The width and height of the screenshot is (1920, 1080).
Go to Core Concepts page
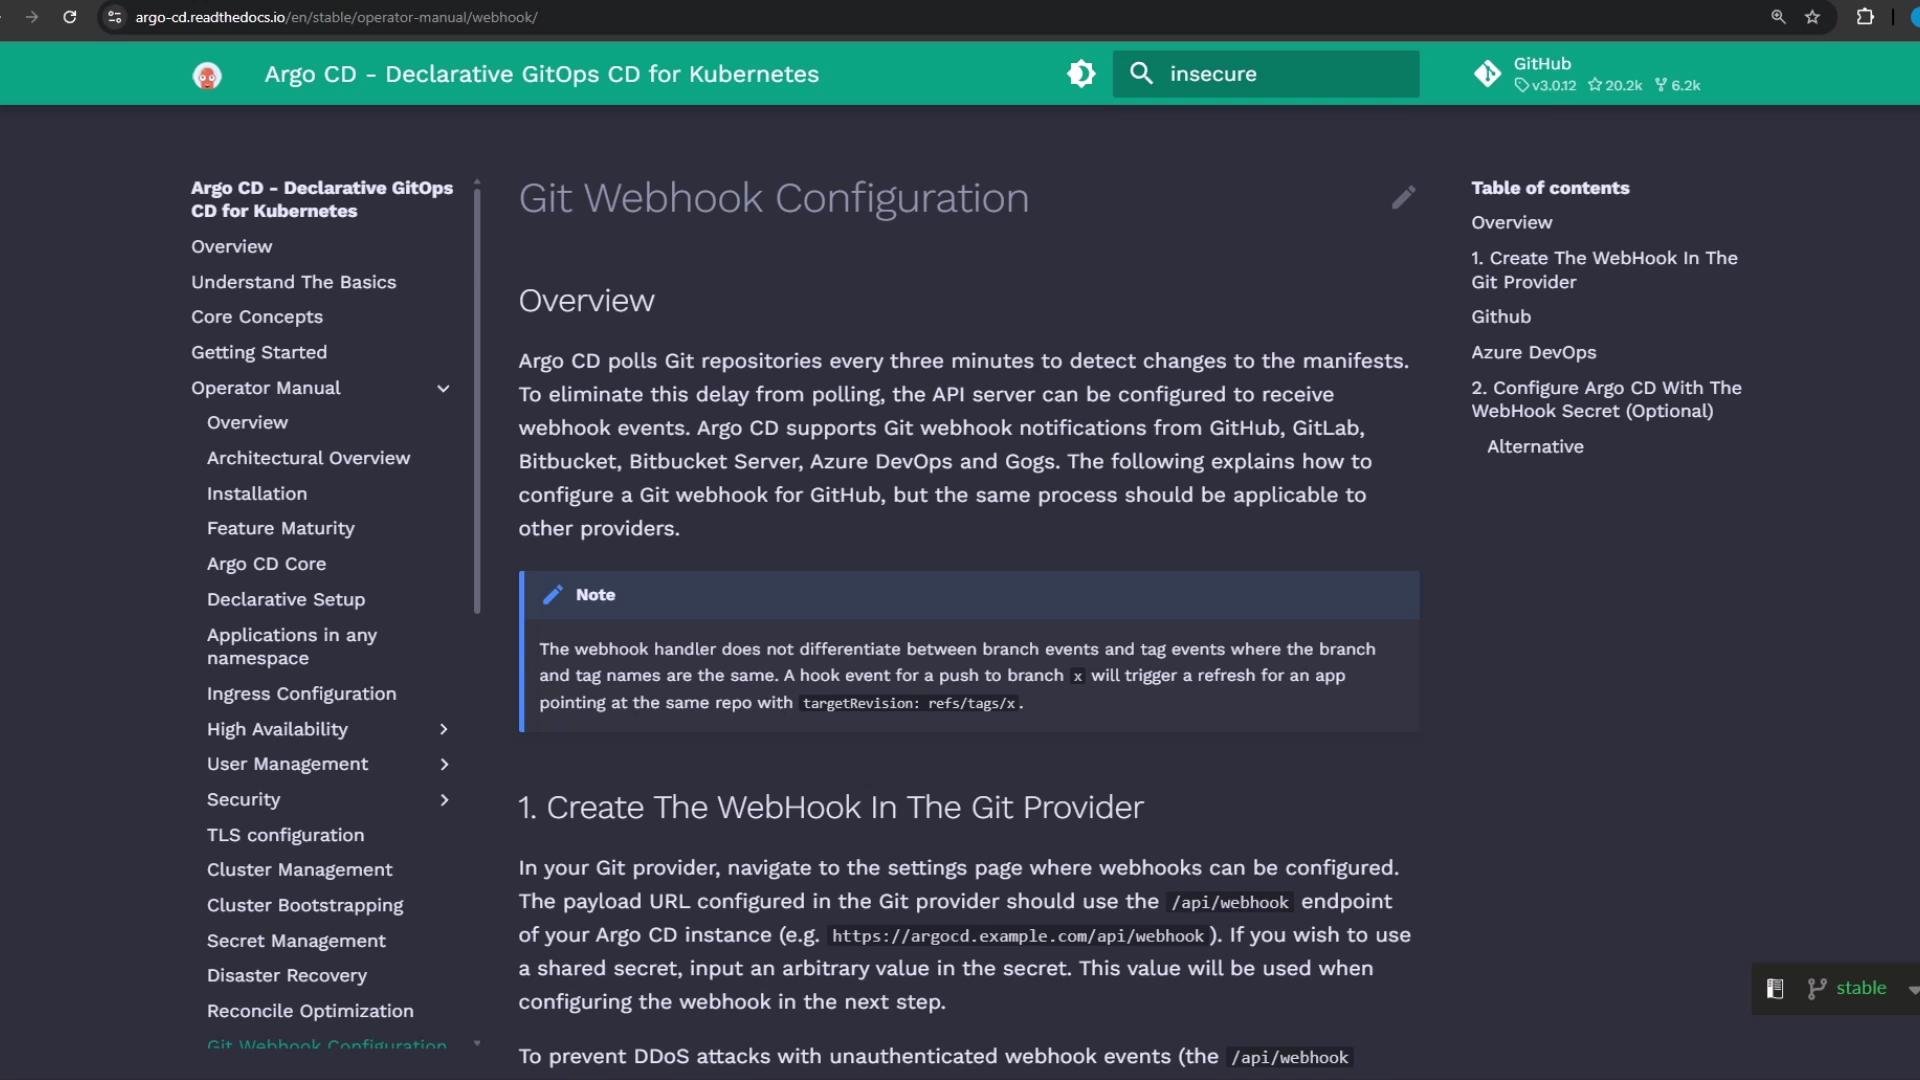click(x=257, y=317)
